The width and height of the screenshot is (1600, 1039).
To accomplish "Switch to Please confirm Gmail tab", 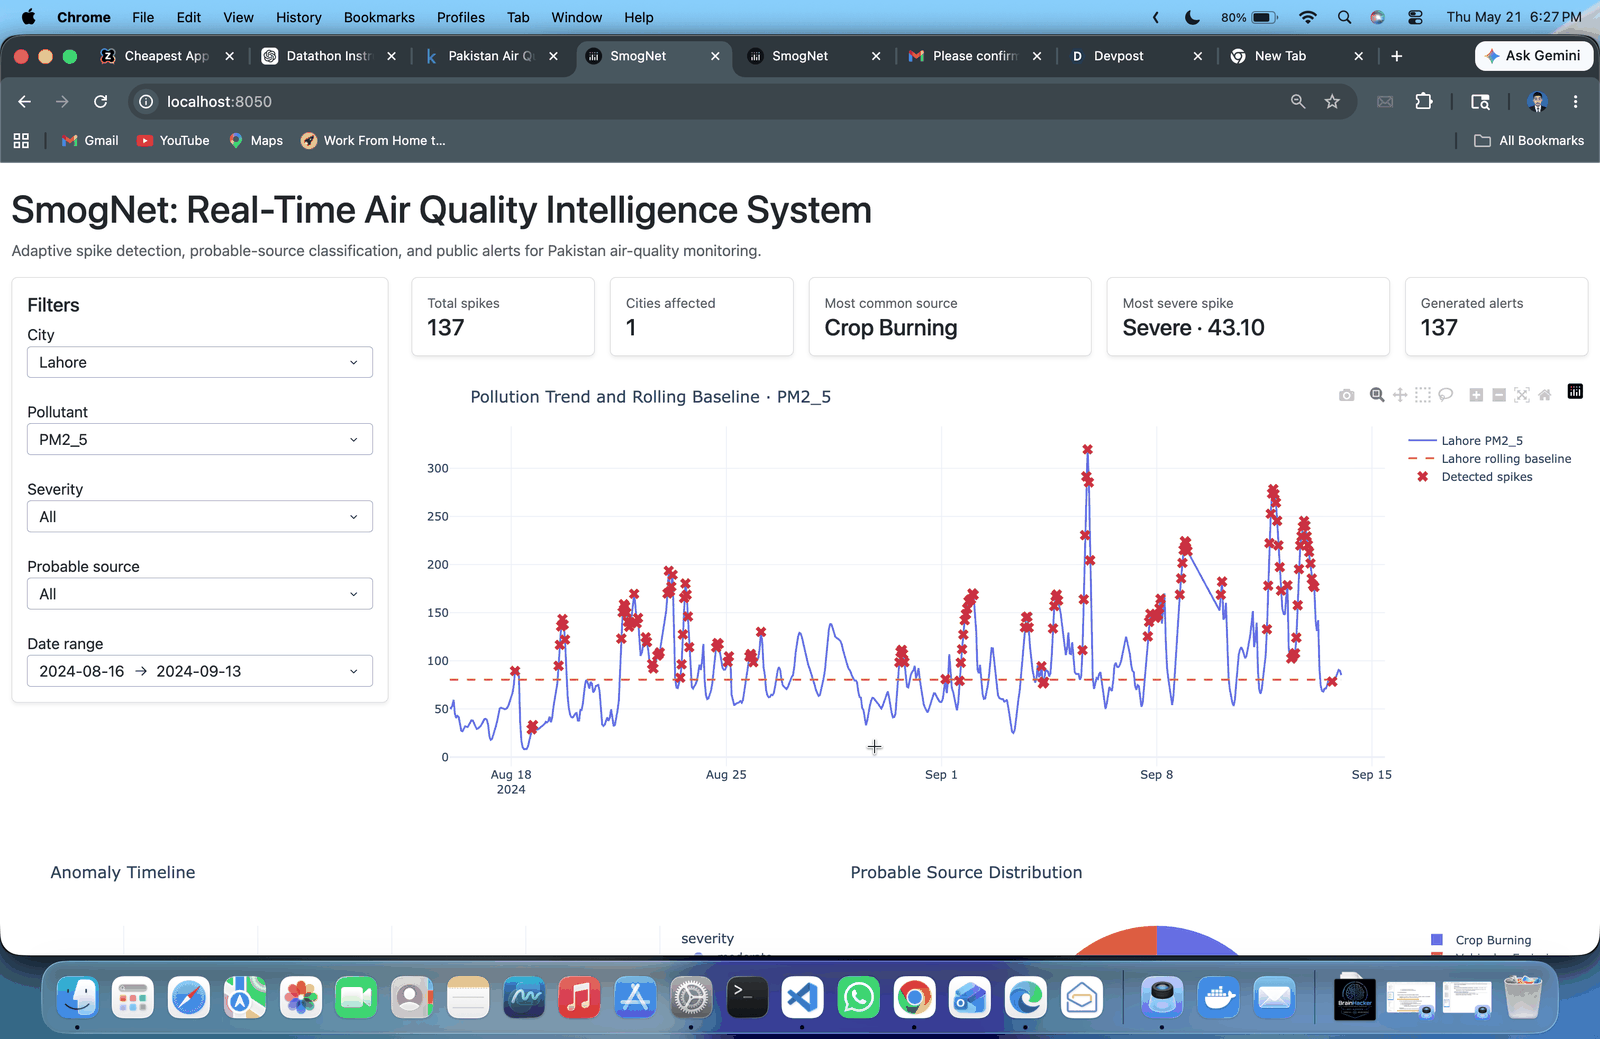I will pyautogui.click(x=974, y=56).
